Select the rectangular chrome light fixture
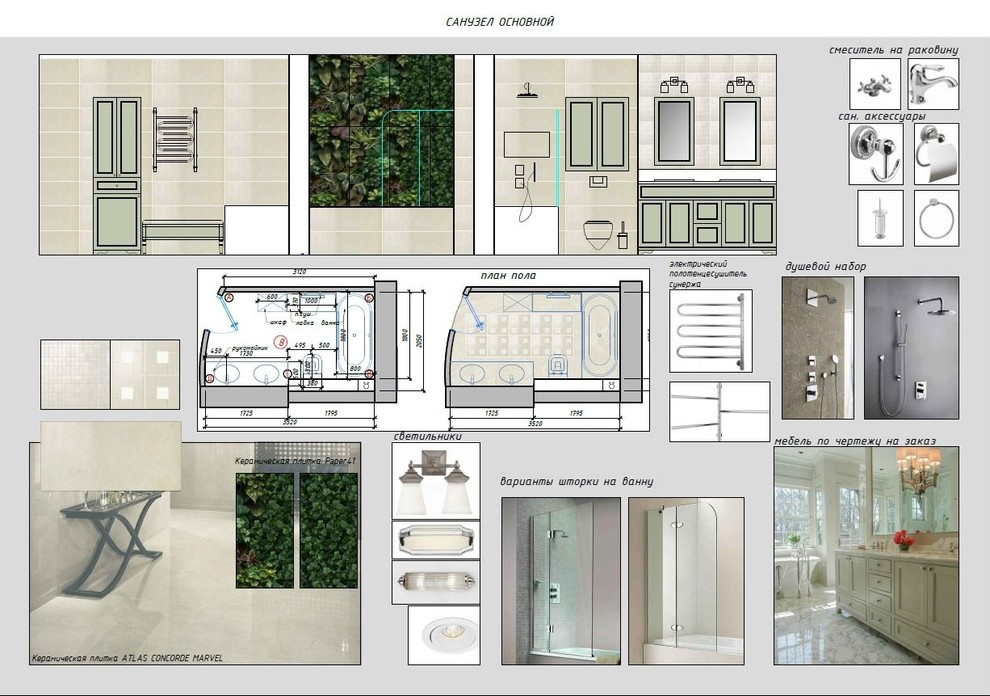This screenshot has width=990, height=696. click(x=436, y=539)
